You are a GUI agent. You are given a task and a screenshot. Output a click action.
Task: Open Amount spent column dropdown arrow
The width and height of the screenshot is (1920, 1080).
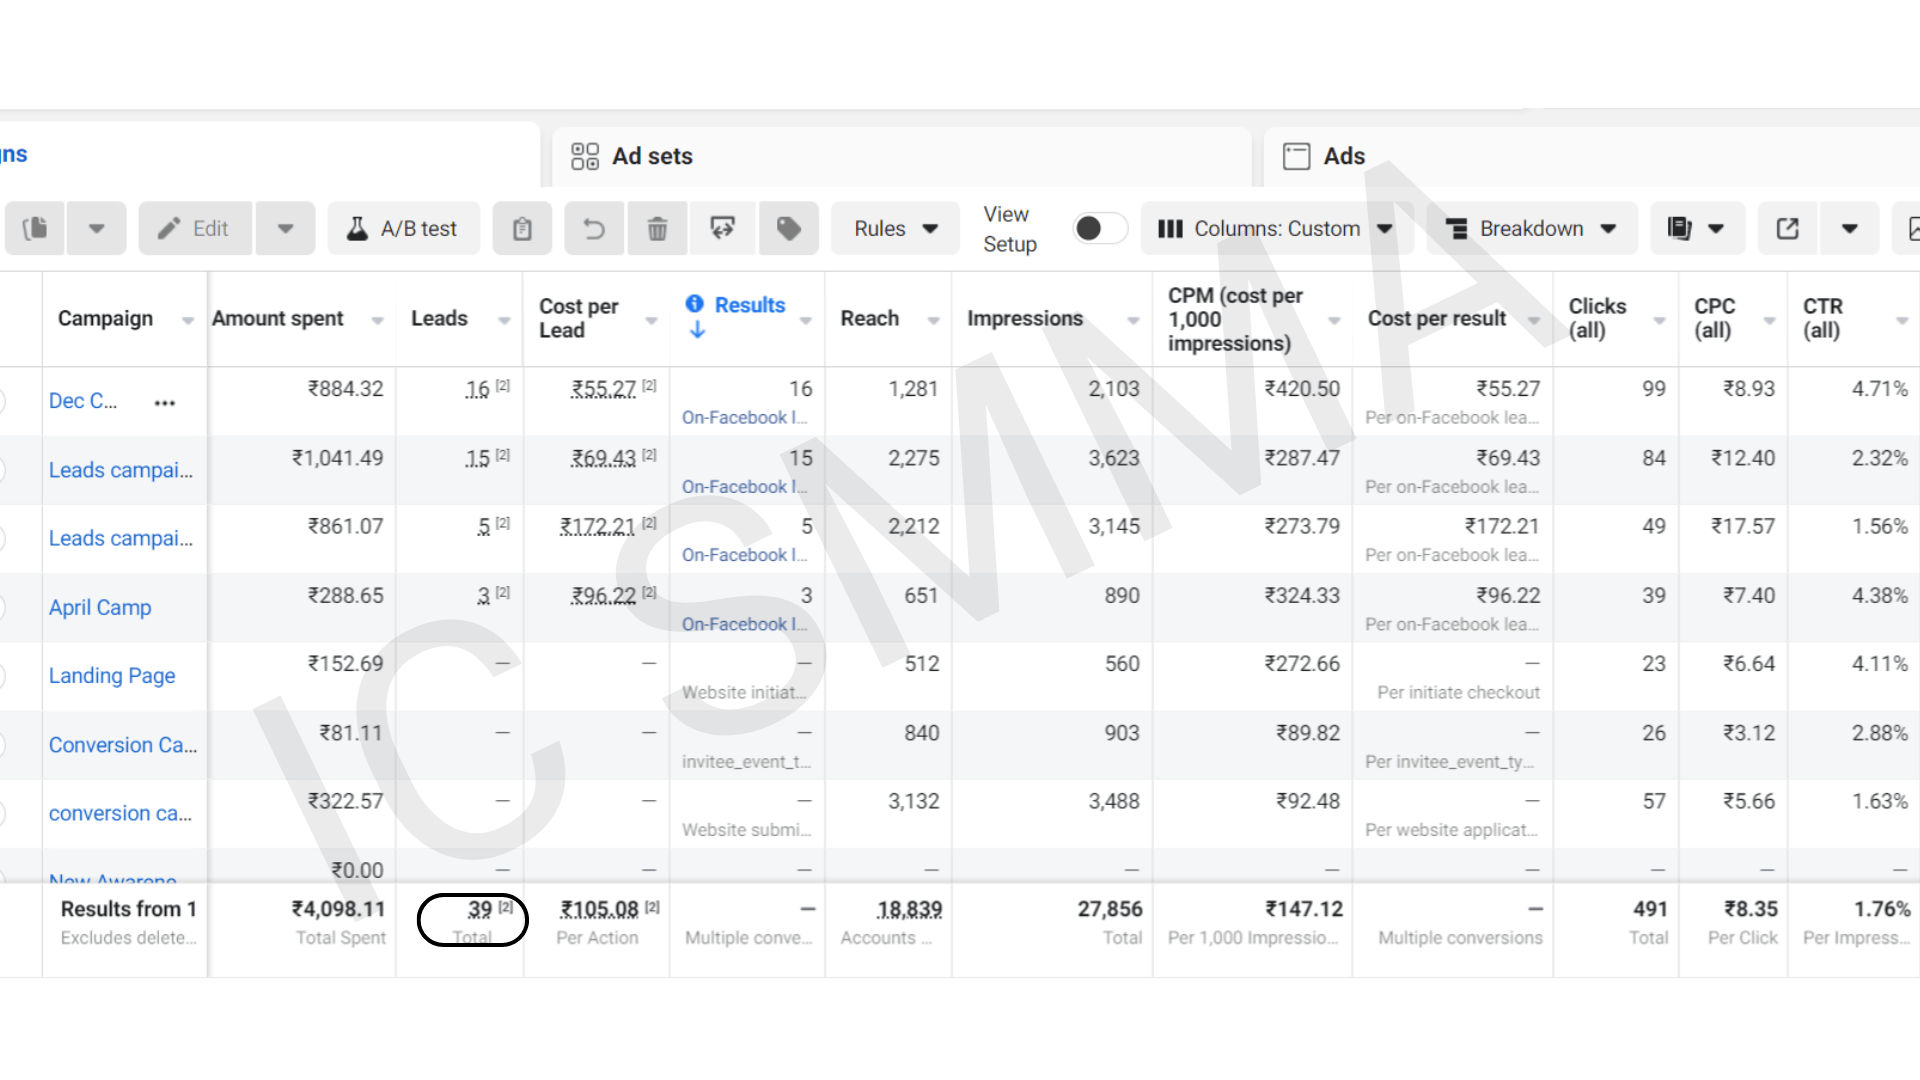click(x=377, y=320)
